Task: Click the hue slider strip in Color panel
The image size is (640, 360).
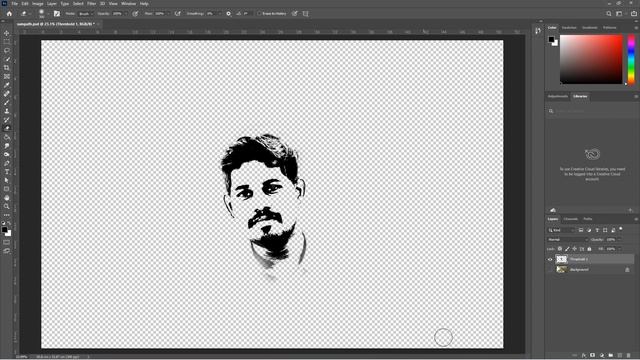Action: coord(631,60)
